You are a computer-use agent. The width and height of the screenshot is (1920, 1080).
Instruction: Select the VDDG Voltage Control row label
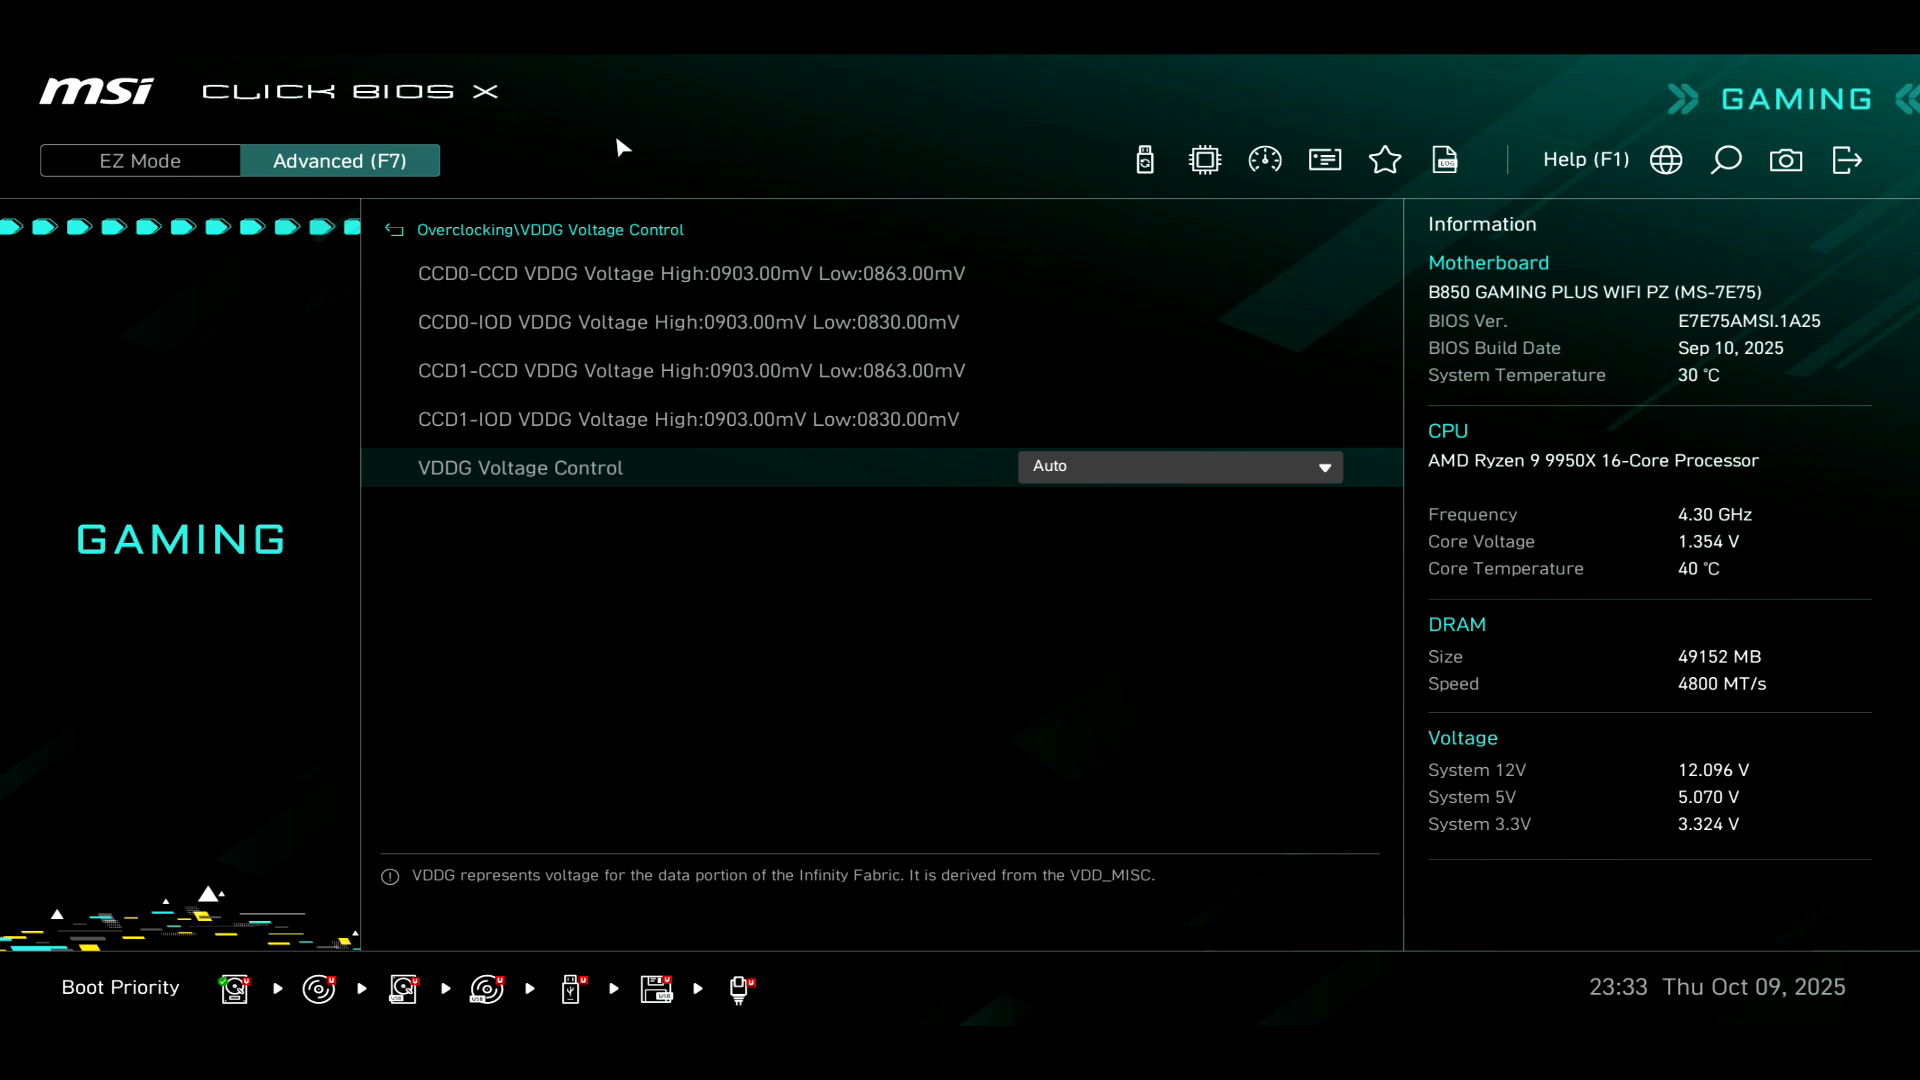(520, 468)
